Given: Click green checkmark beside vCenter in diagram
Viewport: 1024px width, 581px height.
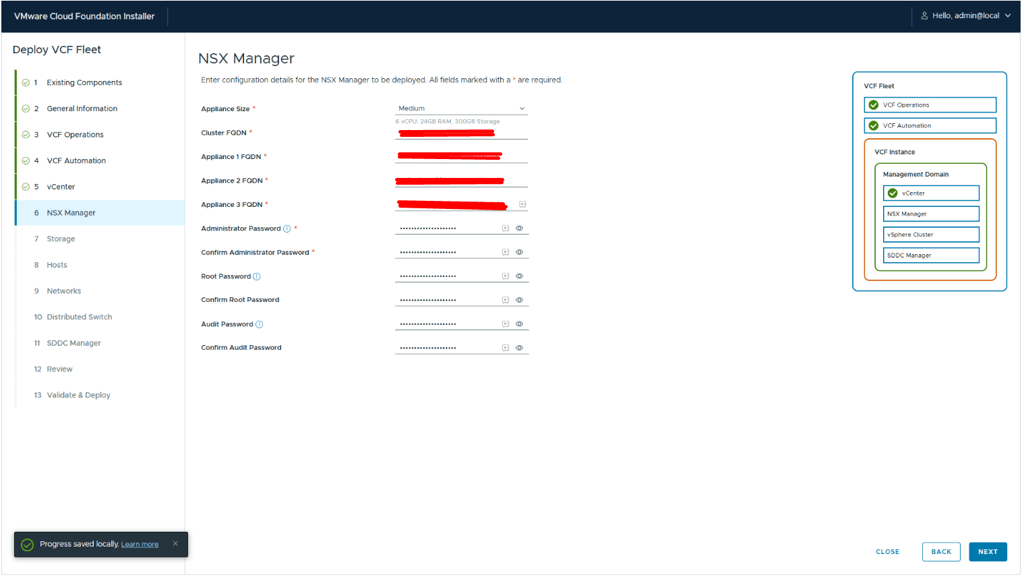Looking at the screenshot, I should click(x=894, y=194).
